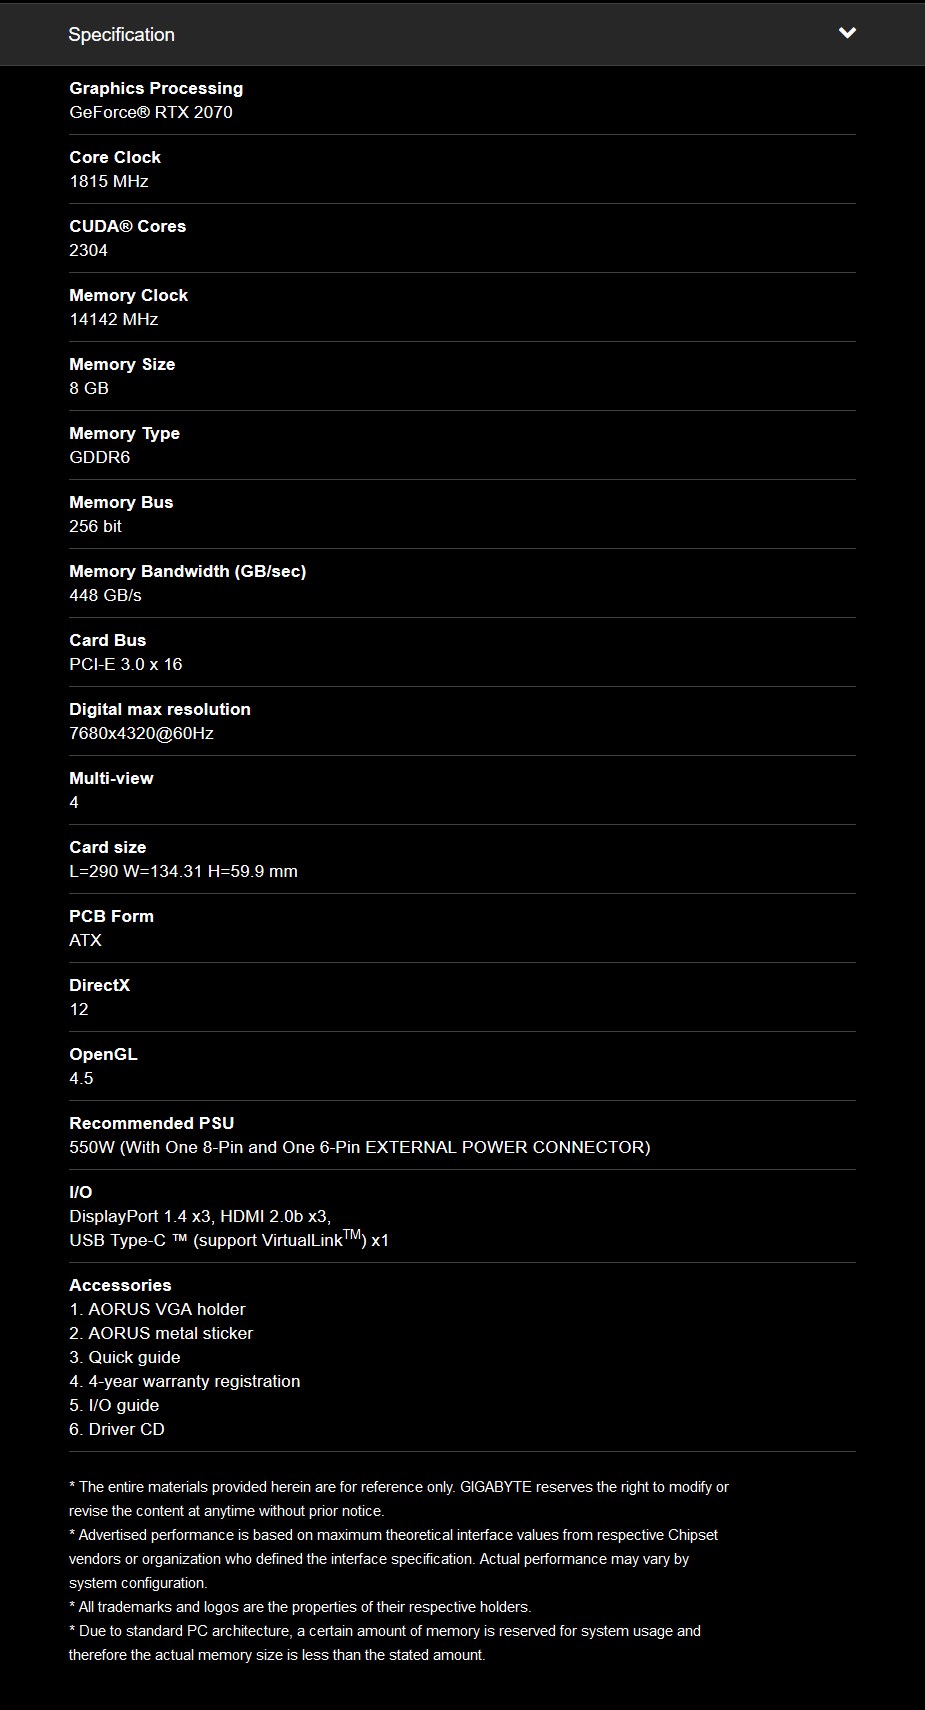Click the Card size dimensions text

point(183,871)
